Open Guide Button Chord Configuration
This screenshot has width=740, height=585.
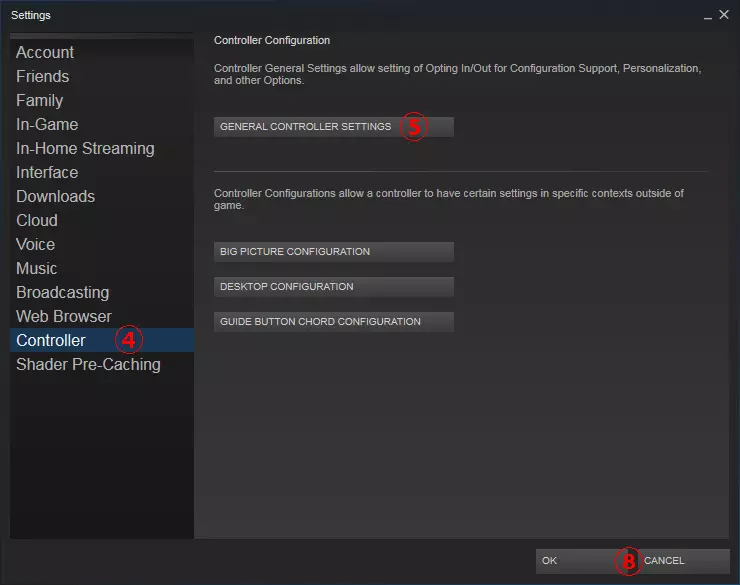click(334, 322)
